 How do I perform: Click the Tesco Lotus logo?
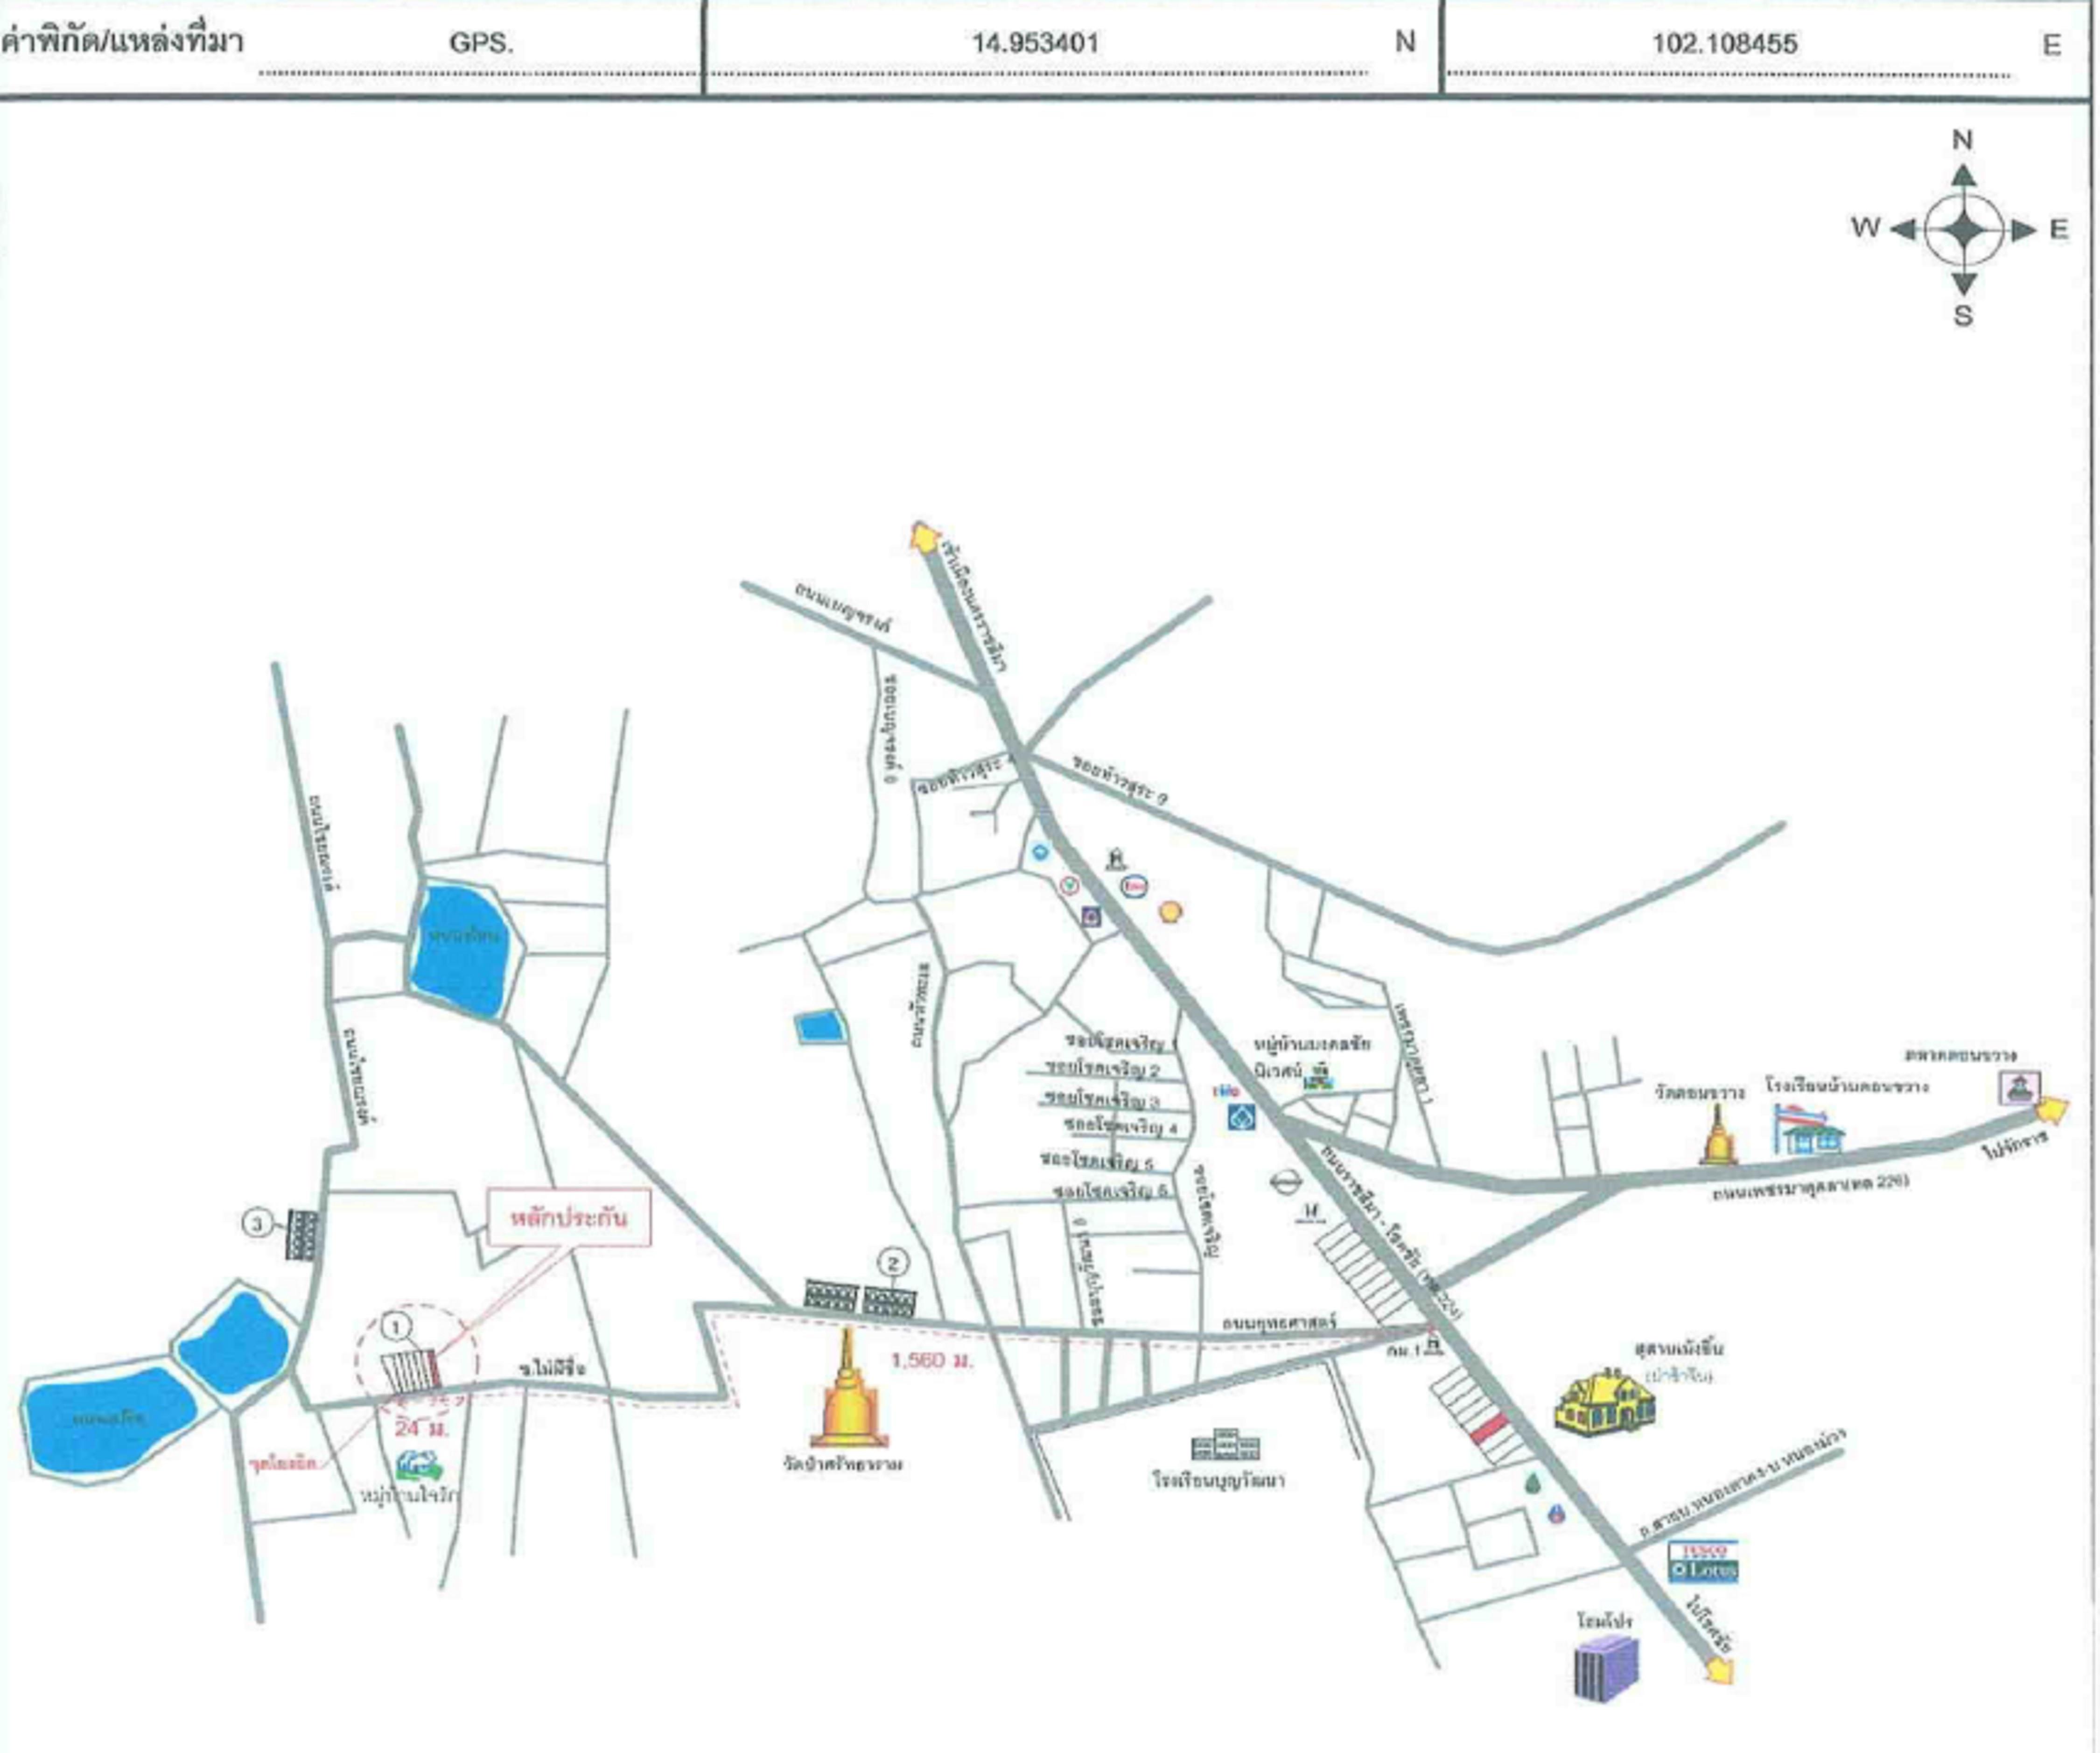(x=1703, y=1561)
